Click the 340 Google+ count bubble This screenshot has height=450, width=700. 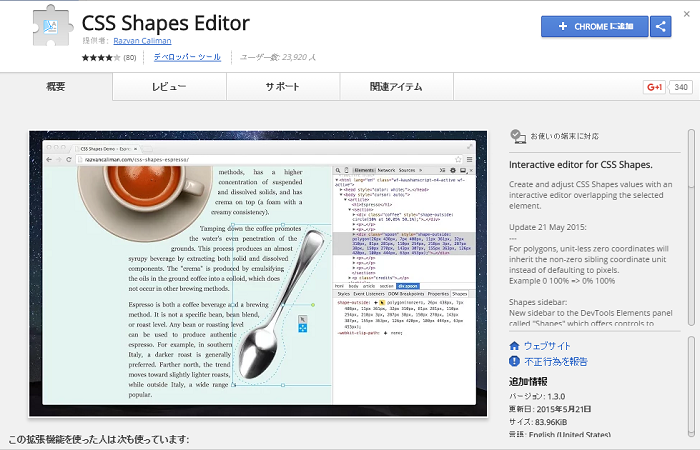pyautogui.click(x=680, y=87)
